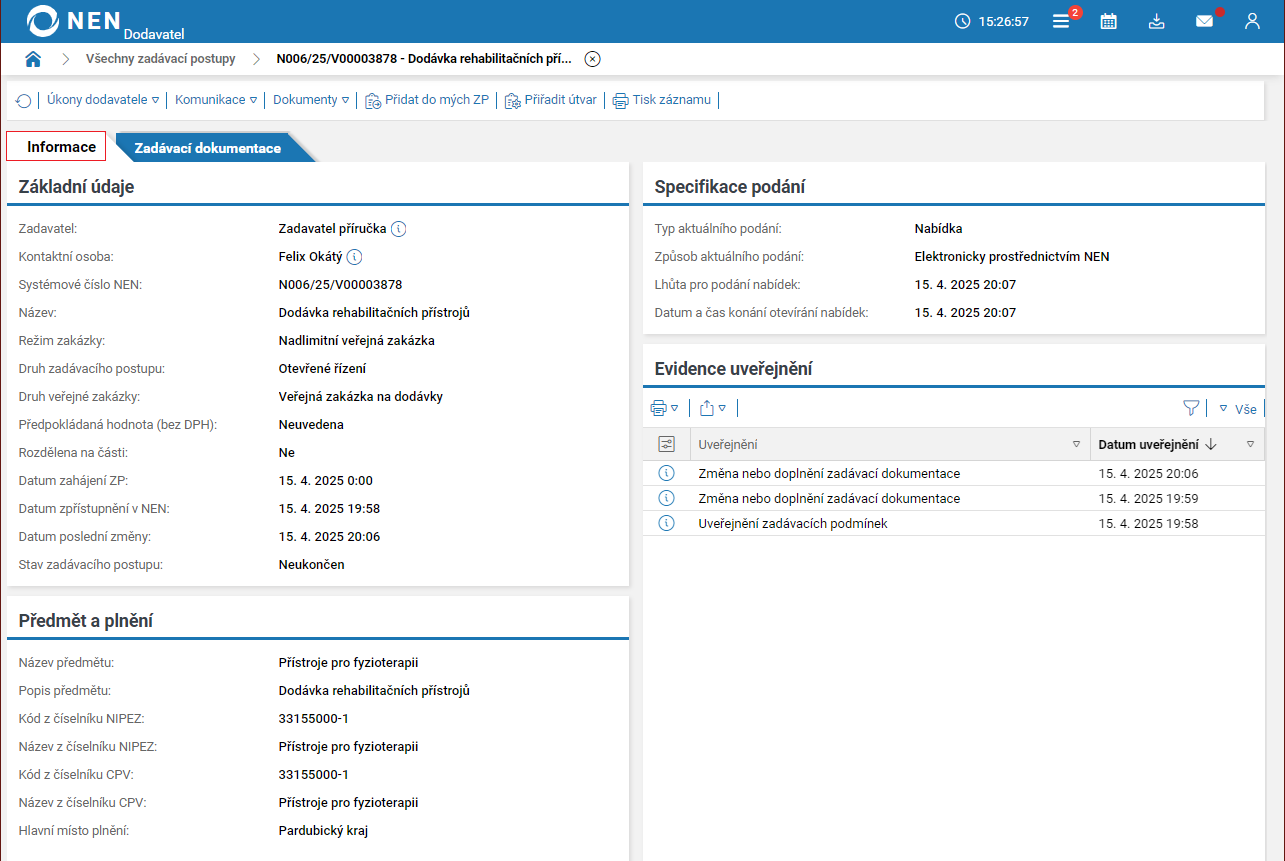Viewport: 1285px width, 861px height.
Task: Open the calendar icon in header
Action: pos(1108,21)
